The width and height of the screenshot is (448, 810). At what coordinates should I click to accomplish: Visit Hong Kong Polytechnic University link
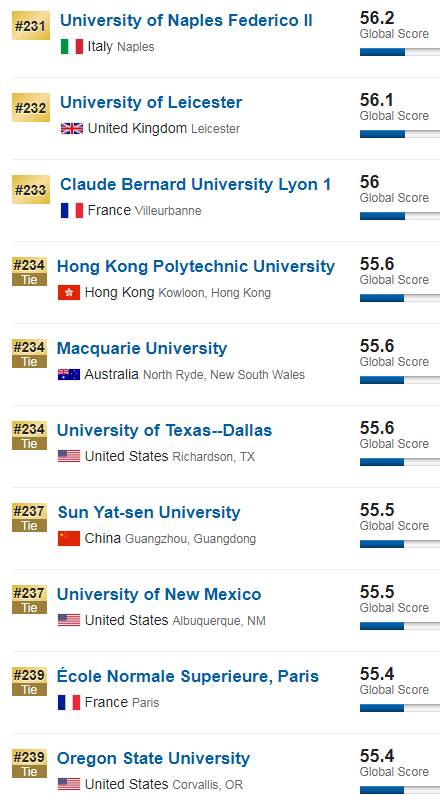coord(196,267)
